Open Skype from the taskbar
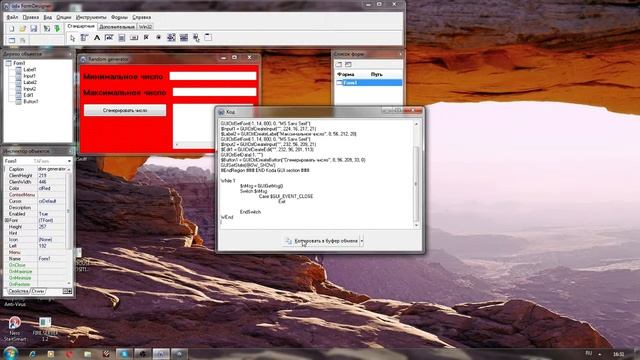Screen dimensions: 640x360 (124, 354)
